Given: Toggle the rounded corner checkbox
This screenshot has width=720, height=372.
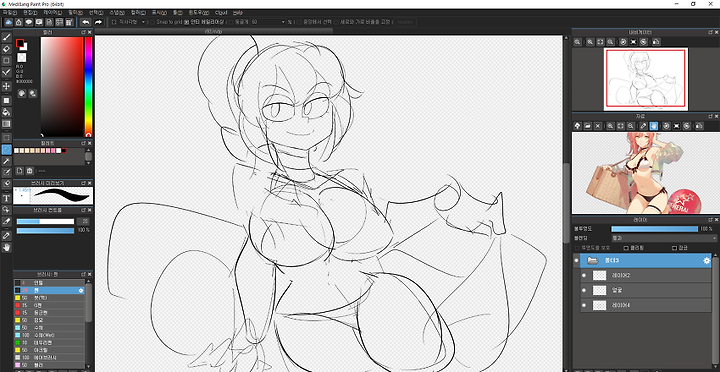Looking at the screenshot, I should pos(231,22).
